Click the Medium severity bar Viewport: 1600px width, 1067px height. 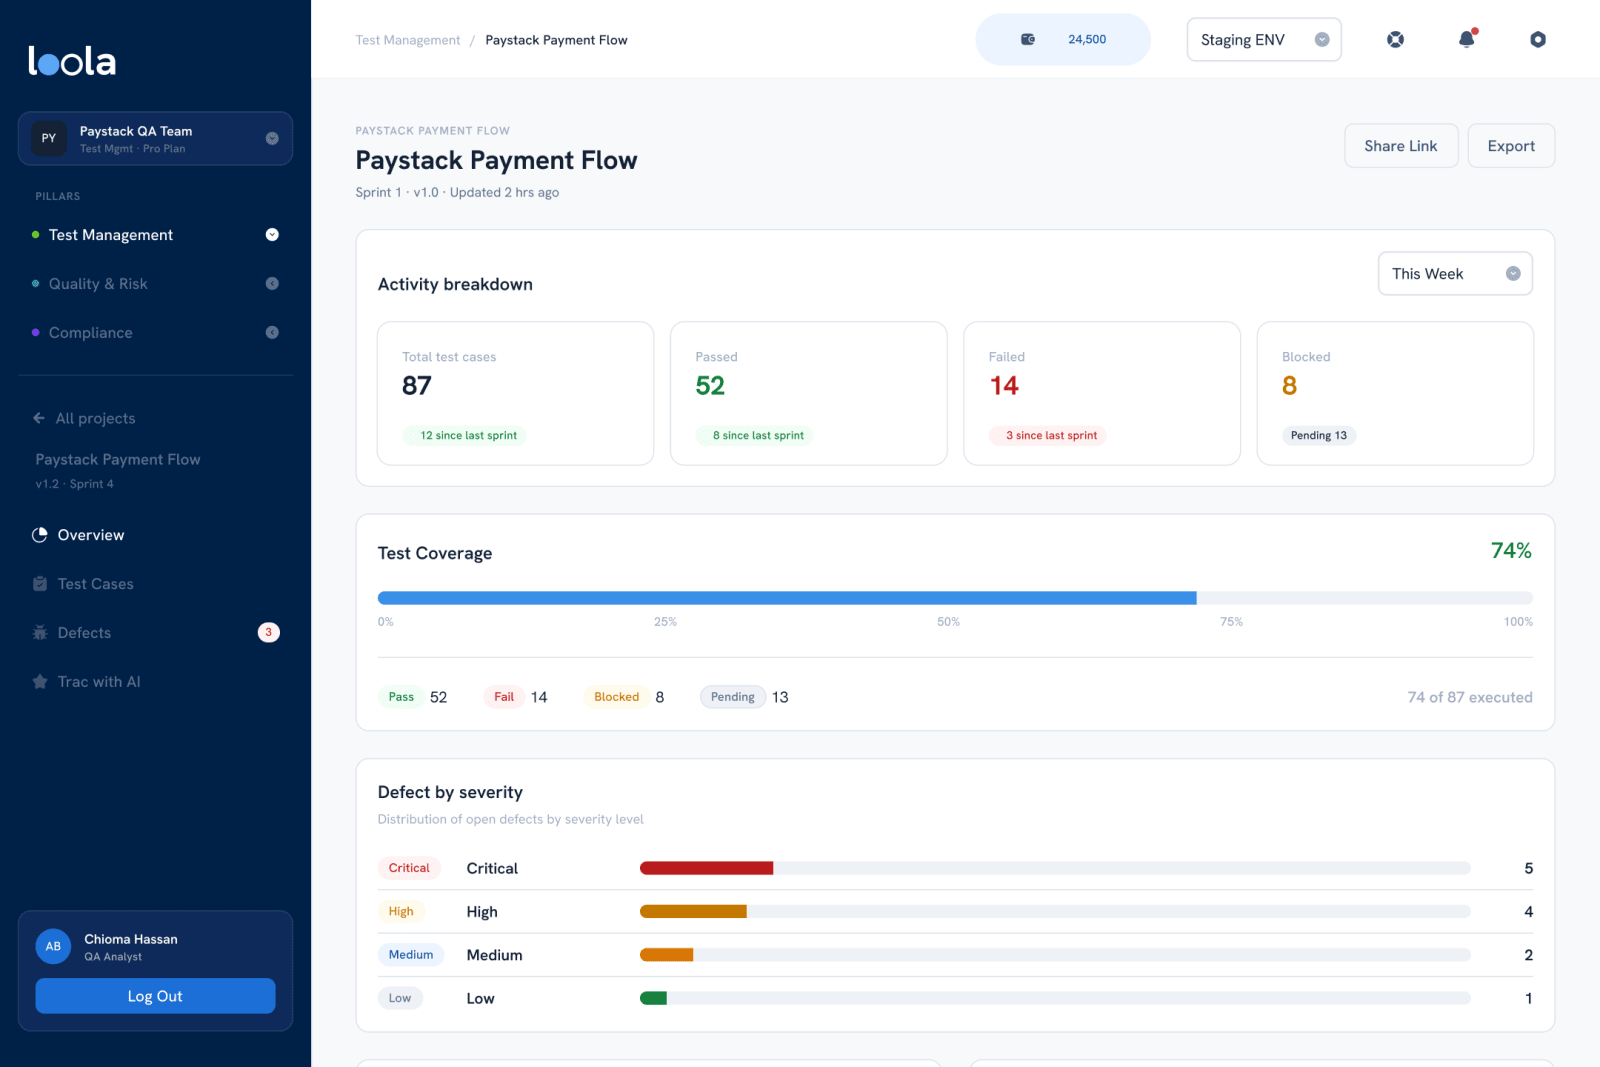click(x=666, y=955)
